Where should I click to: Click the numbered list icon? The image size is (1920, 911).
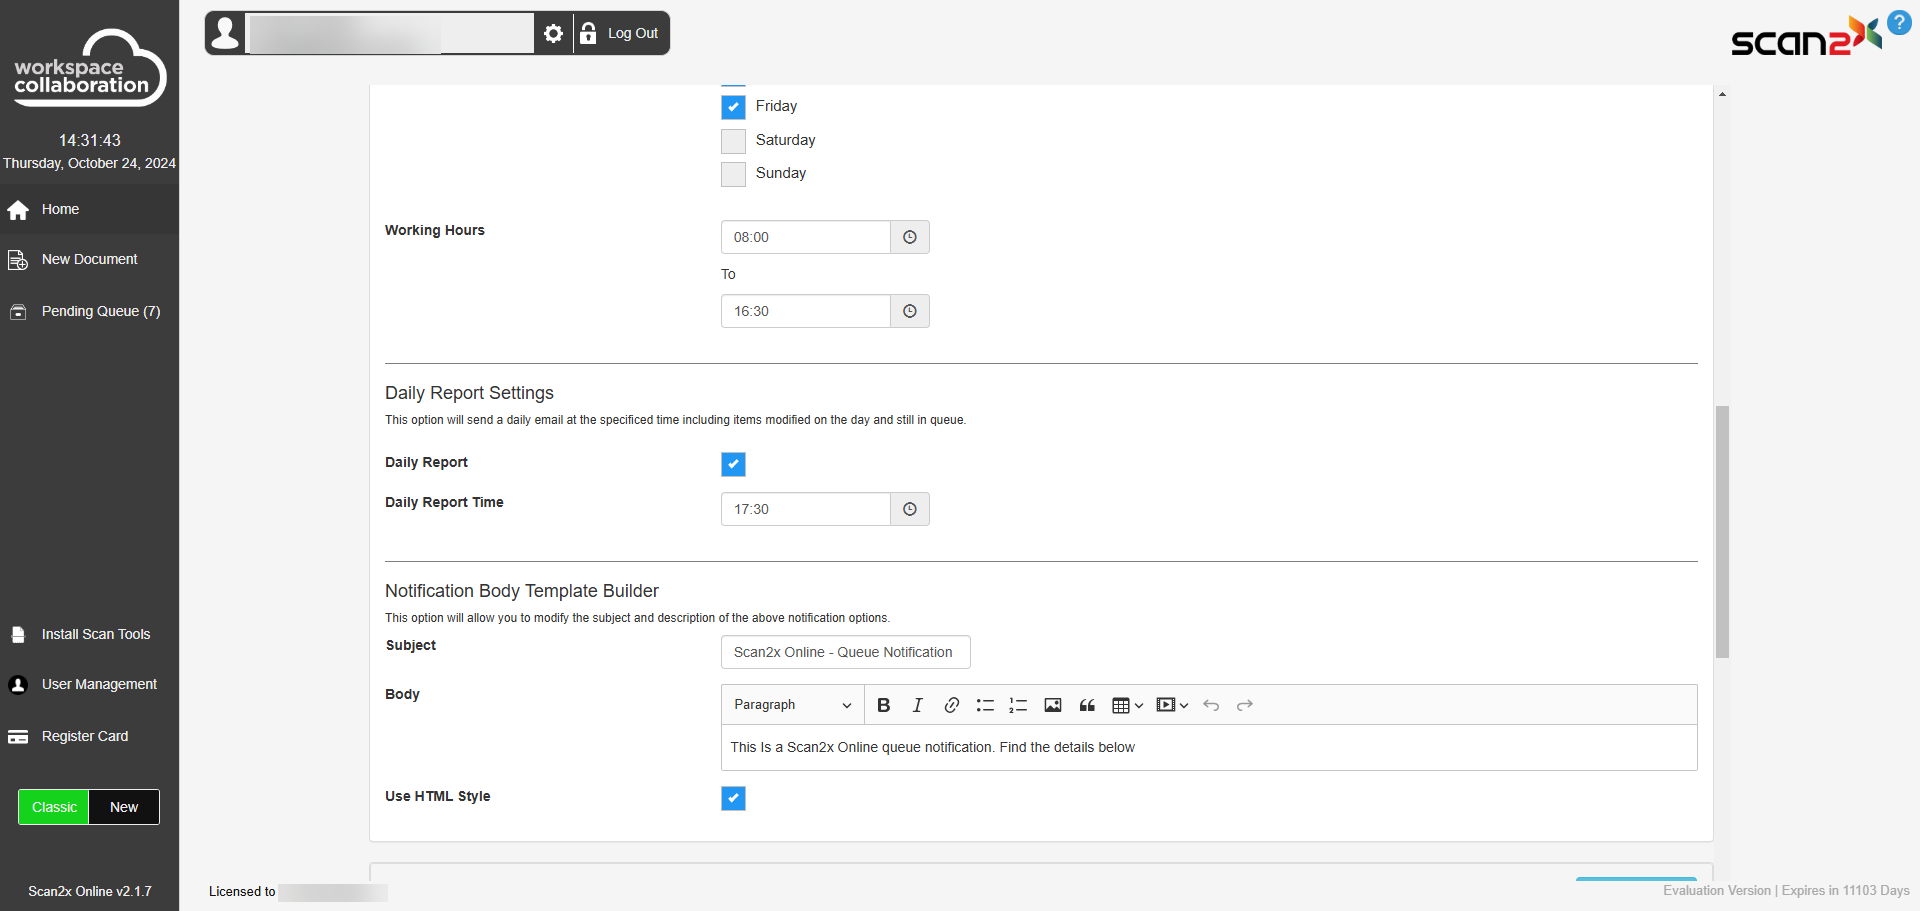pyautogui.click(x=1018, y=705)
